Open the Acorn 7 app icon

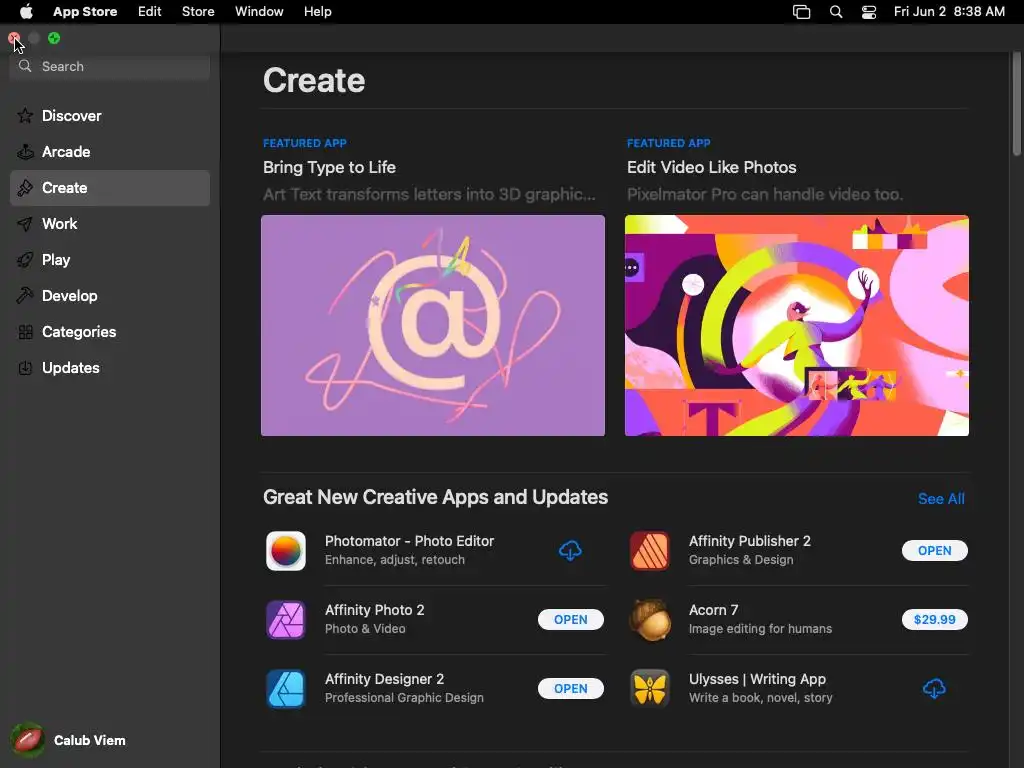coord(649,620)
